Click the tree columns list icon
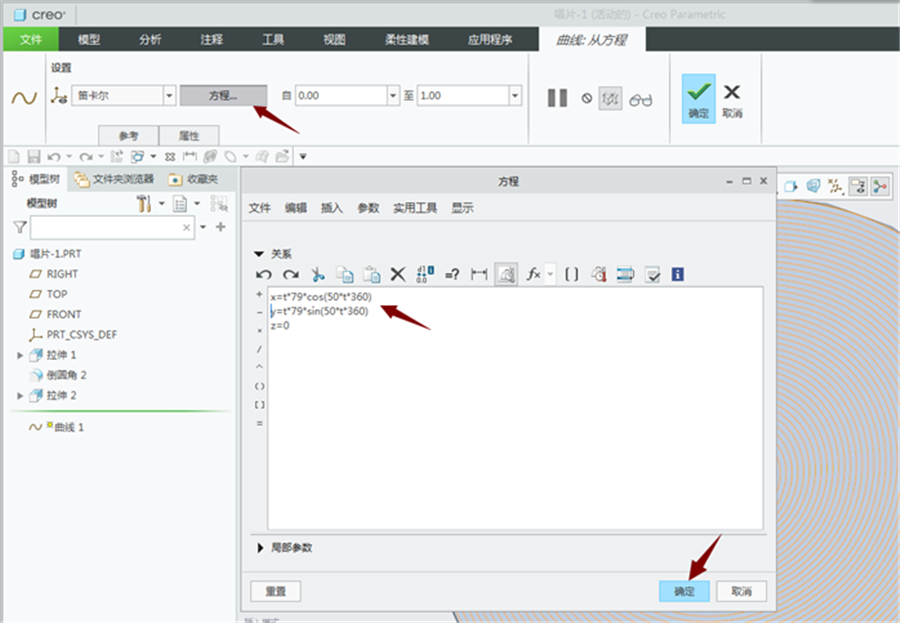Image resolution: width=900 pixels, height=623 pixels. pos(180,203)
